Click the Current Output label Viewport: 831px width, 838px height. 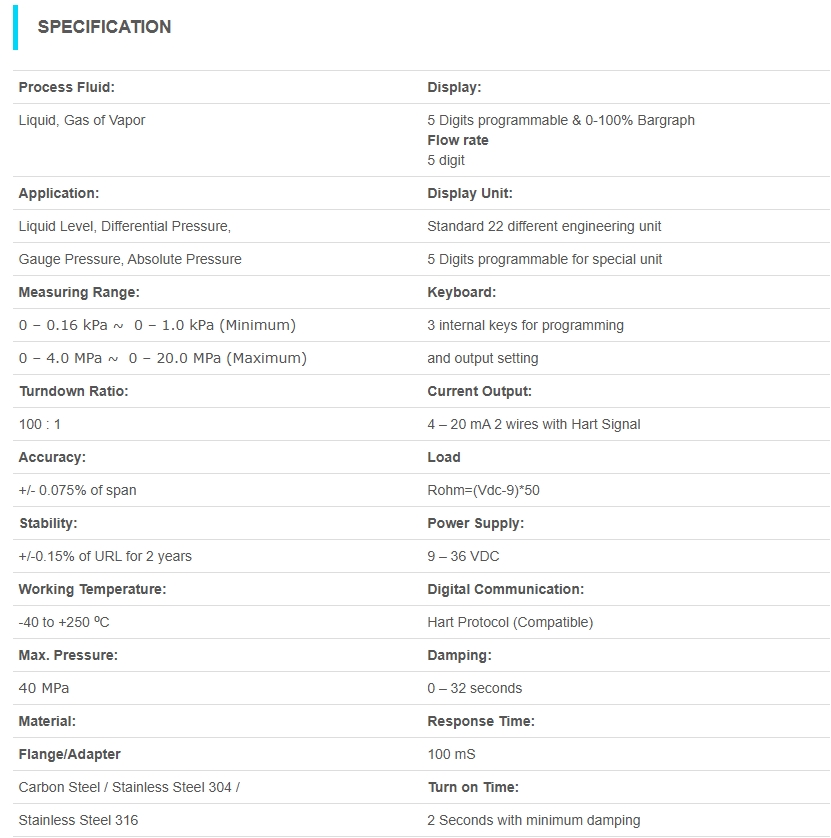coord(479,391)
